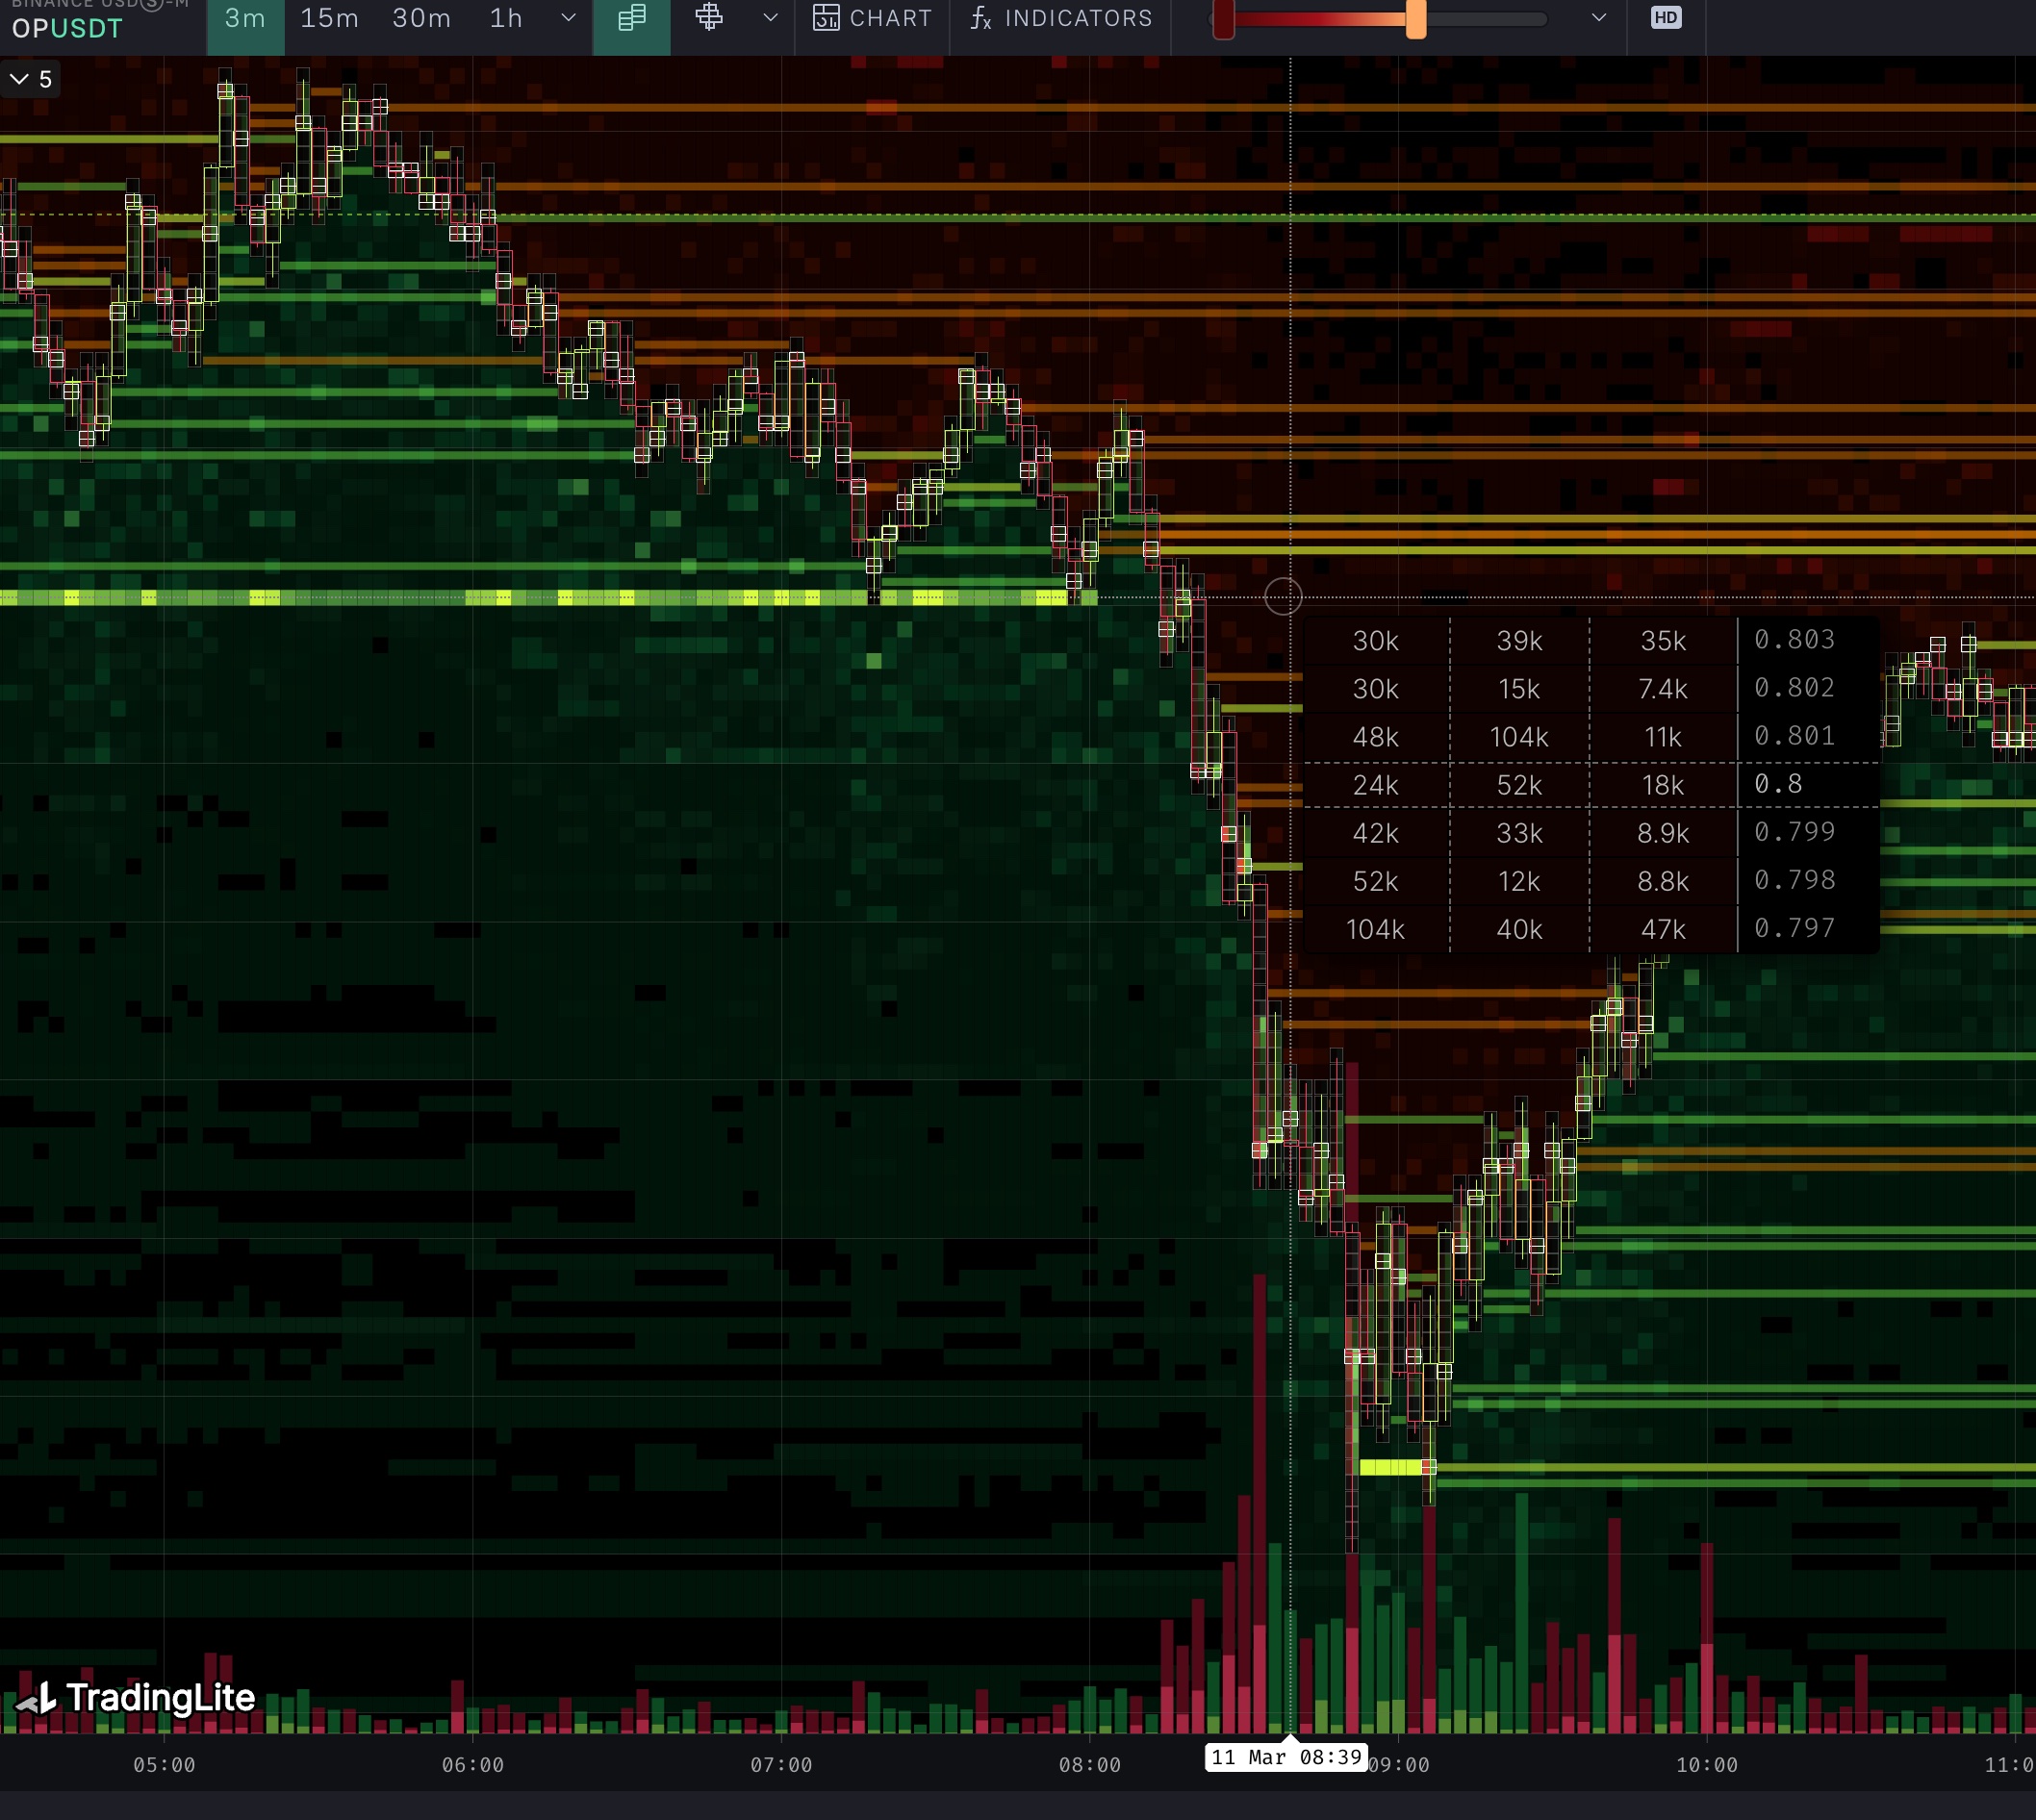Expand the heatmap settings dropdown chevron

pyautogui.click(x=1599, y=18)
